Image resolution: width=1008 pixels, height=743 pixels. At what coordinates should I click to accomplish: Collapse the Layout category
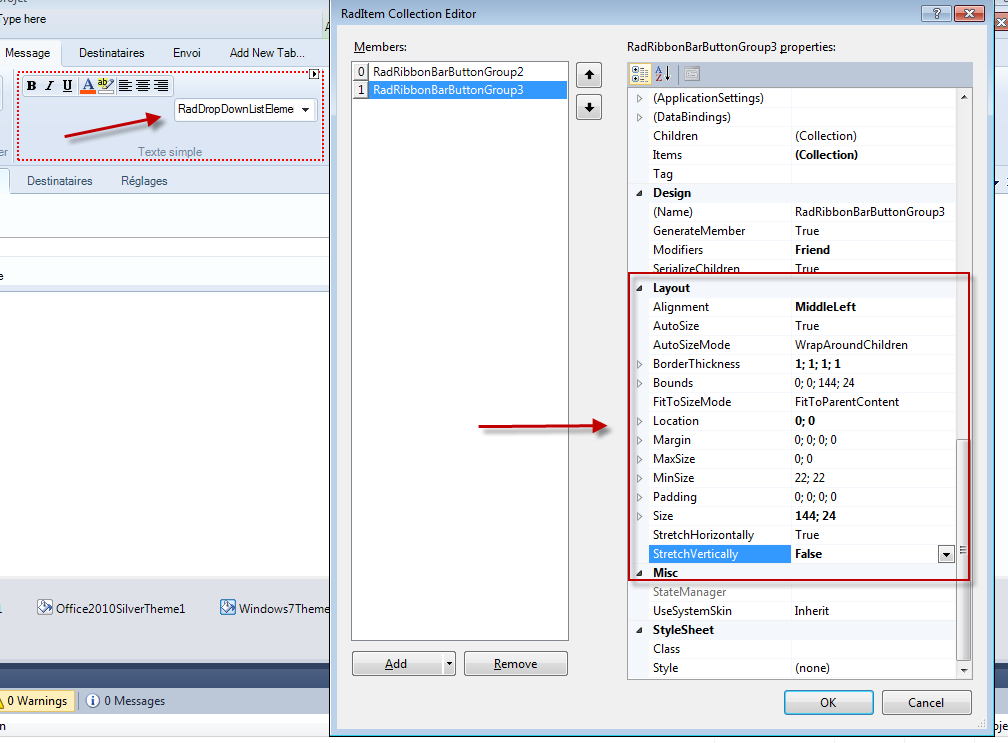tap(639, 288)
